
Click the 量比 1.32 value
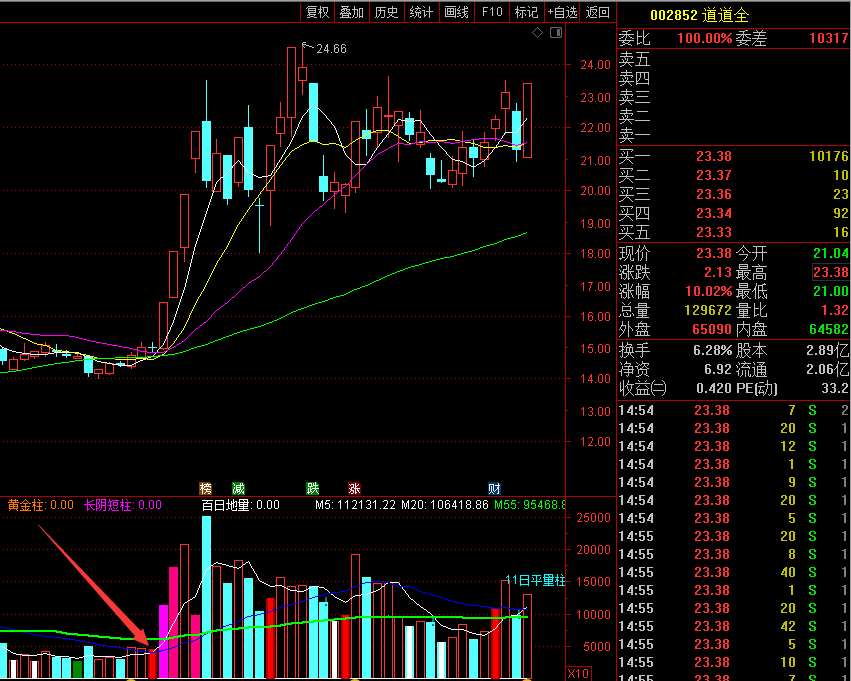coord(835,310)
